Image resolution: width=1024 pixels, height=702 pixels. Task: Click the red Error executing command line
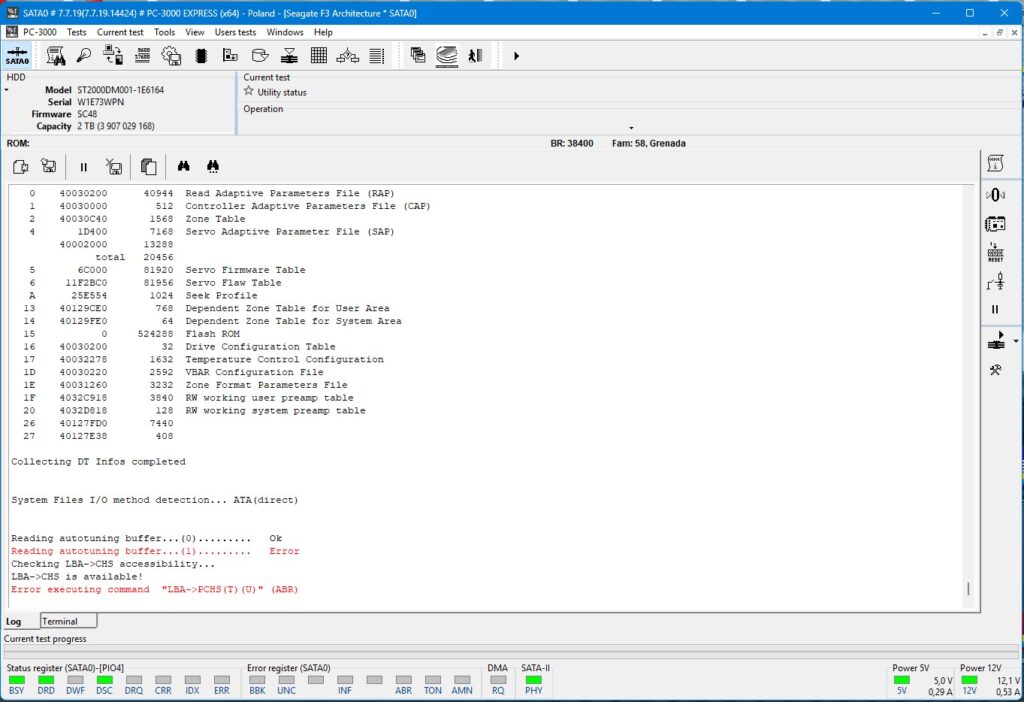tap(154, 589)
